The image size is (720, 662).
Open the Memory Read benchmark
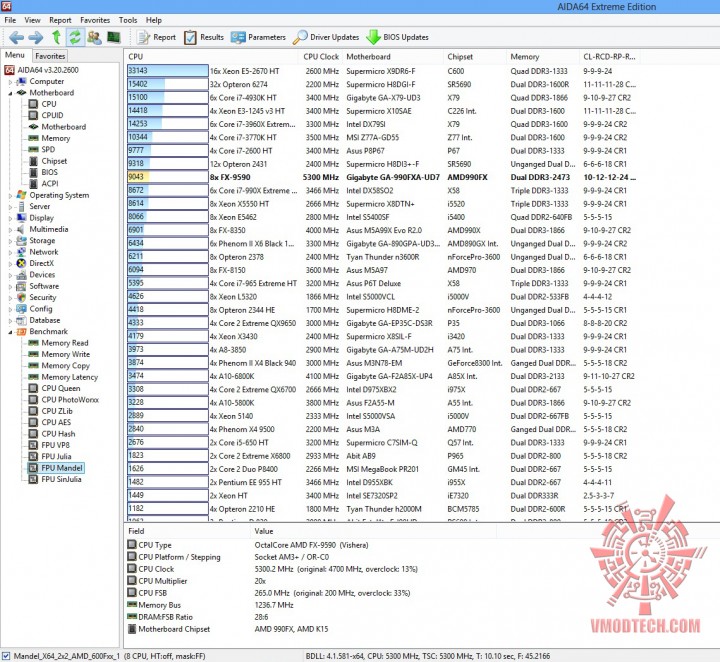pyautogui.click(x=65, y=343)
